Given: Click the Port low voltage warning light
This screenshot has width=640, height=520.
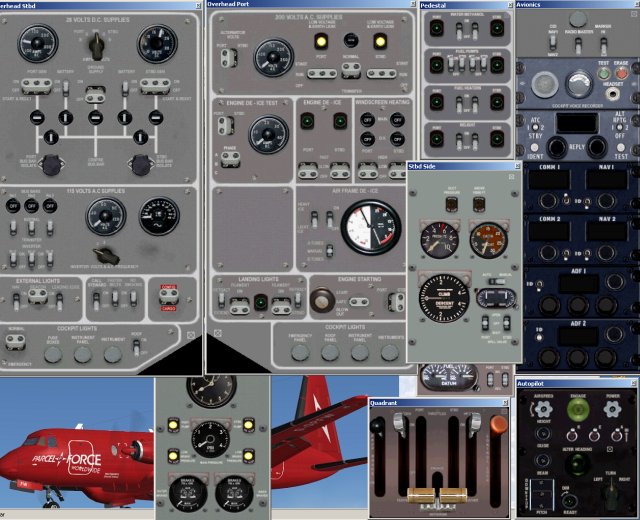Looking at the screenshot, I should [x=321, y=41].
